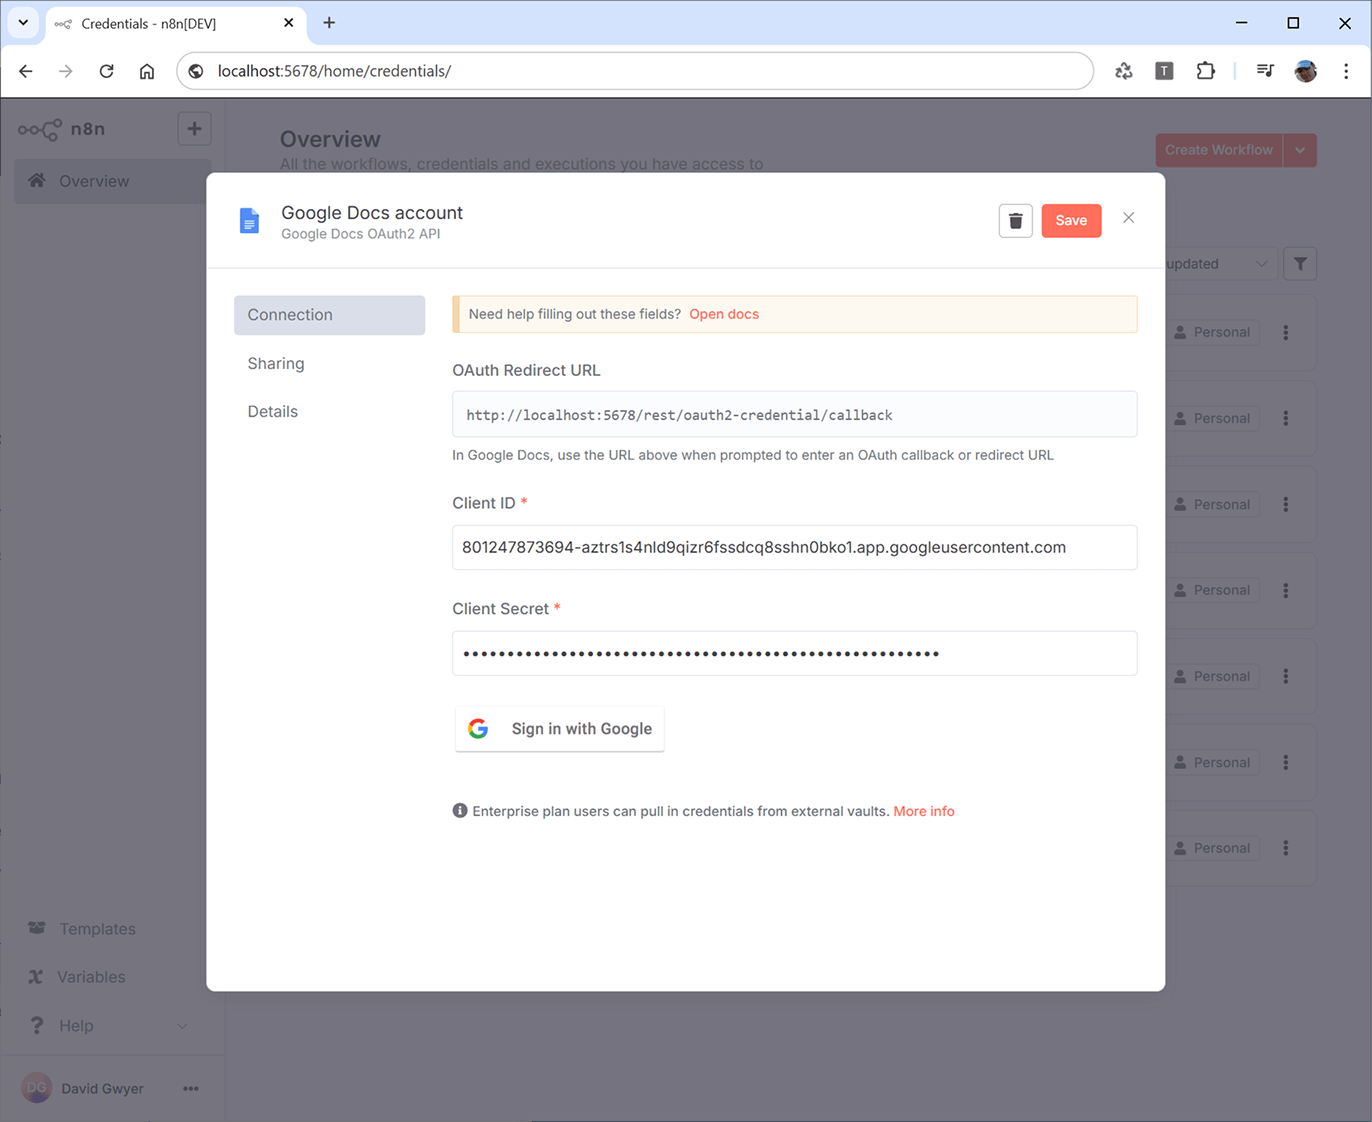Go to the browser home page

pos(147,71)
